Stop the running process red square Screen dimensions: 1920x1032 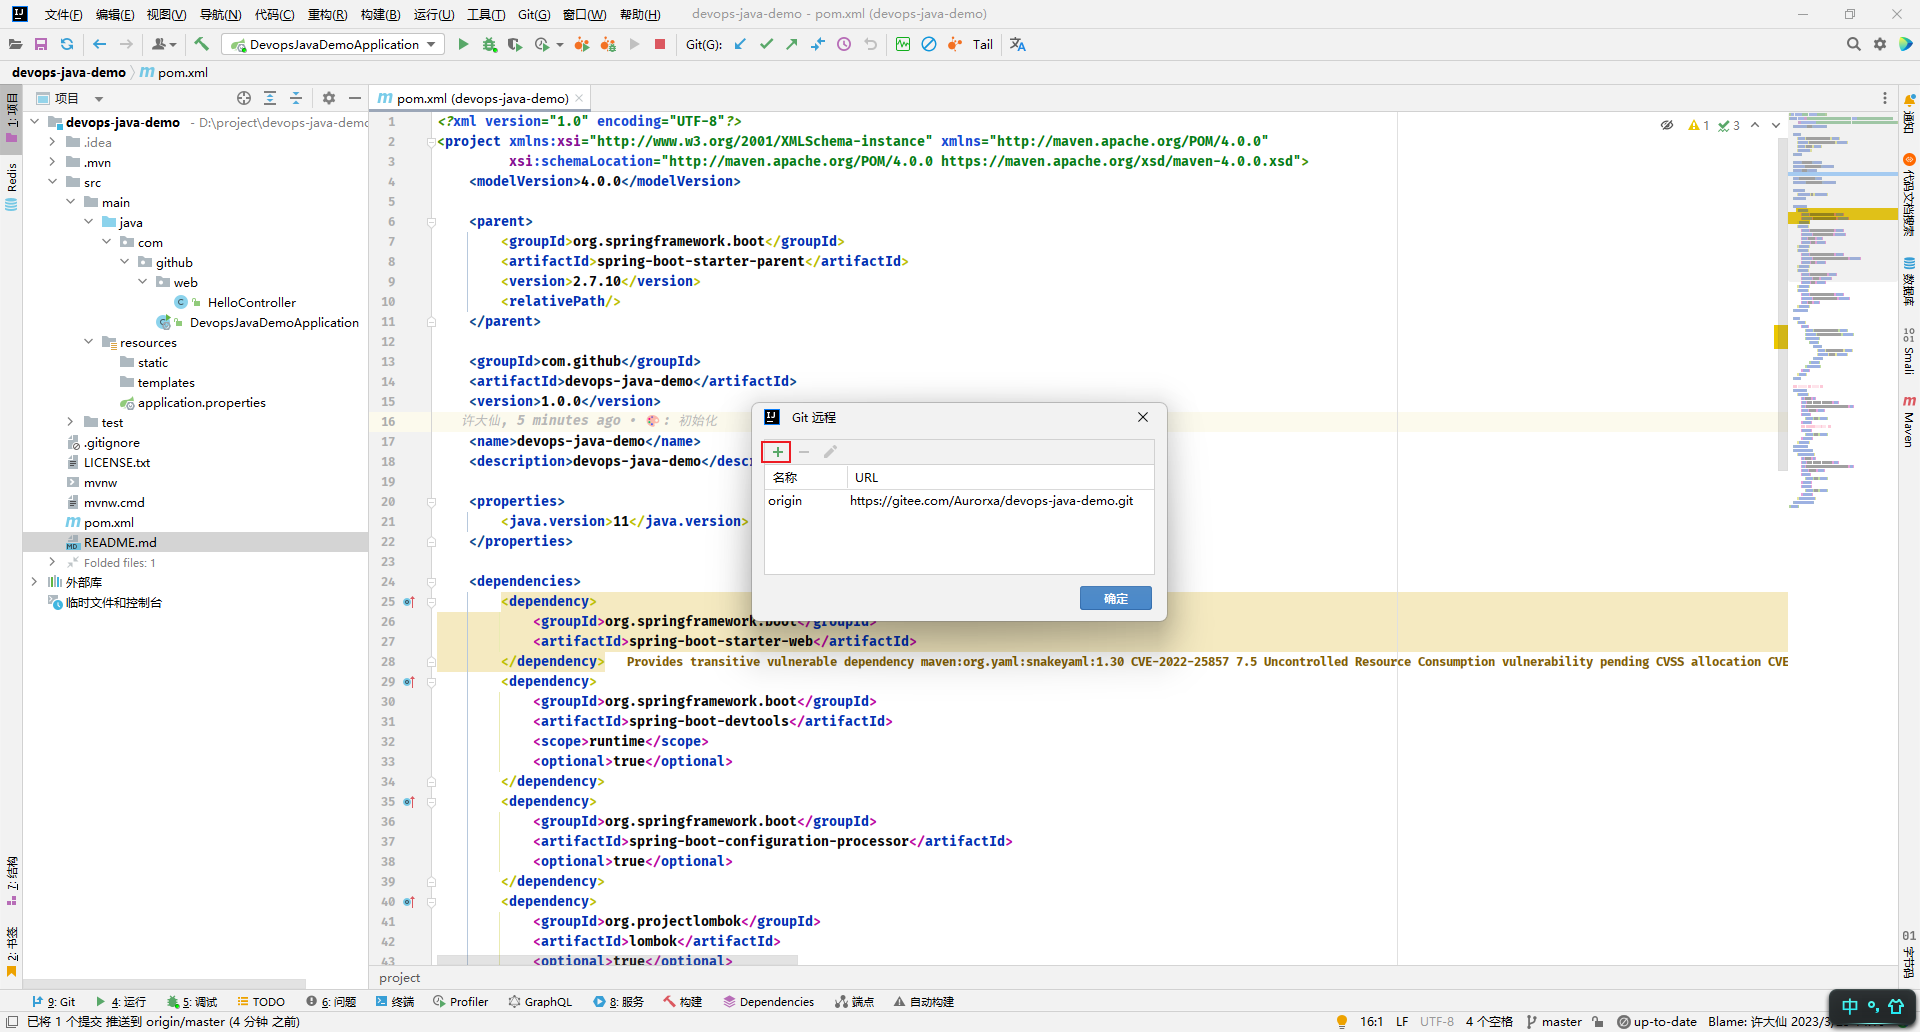pyautogui.click(x=660, y=44)
